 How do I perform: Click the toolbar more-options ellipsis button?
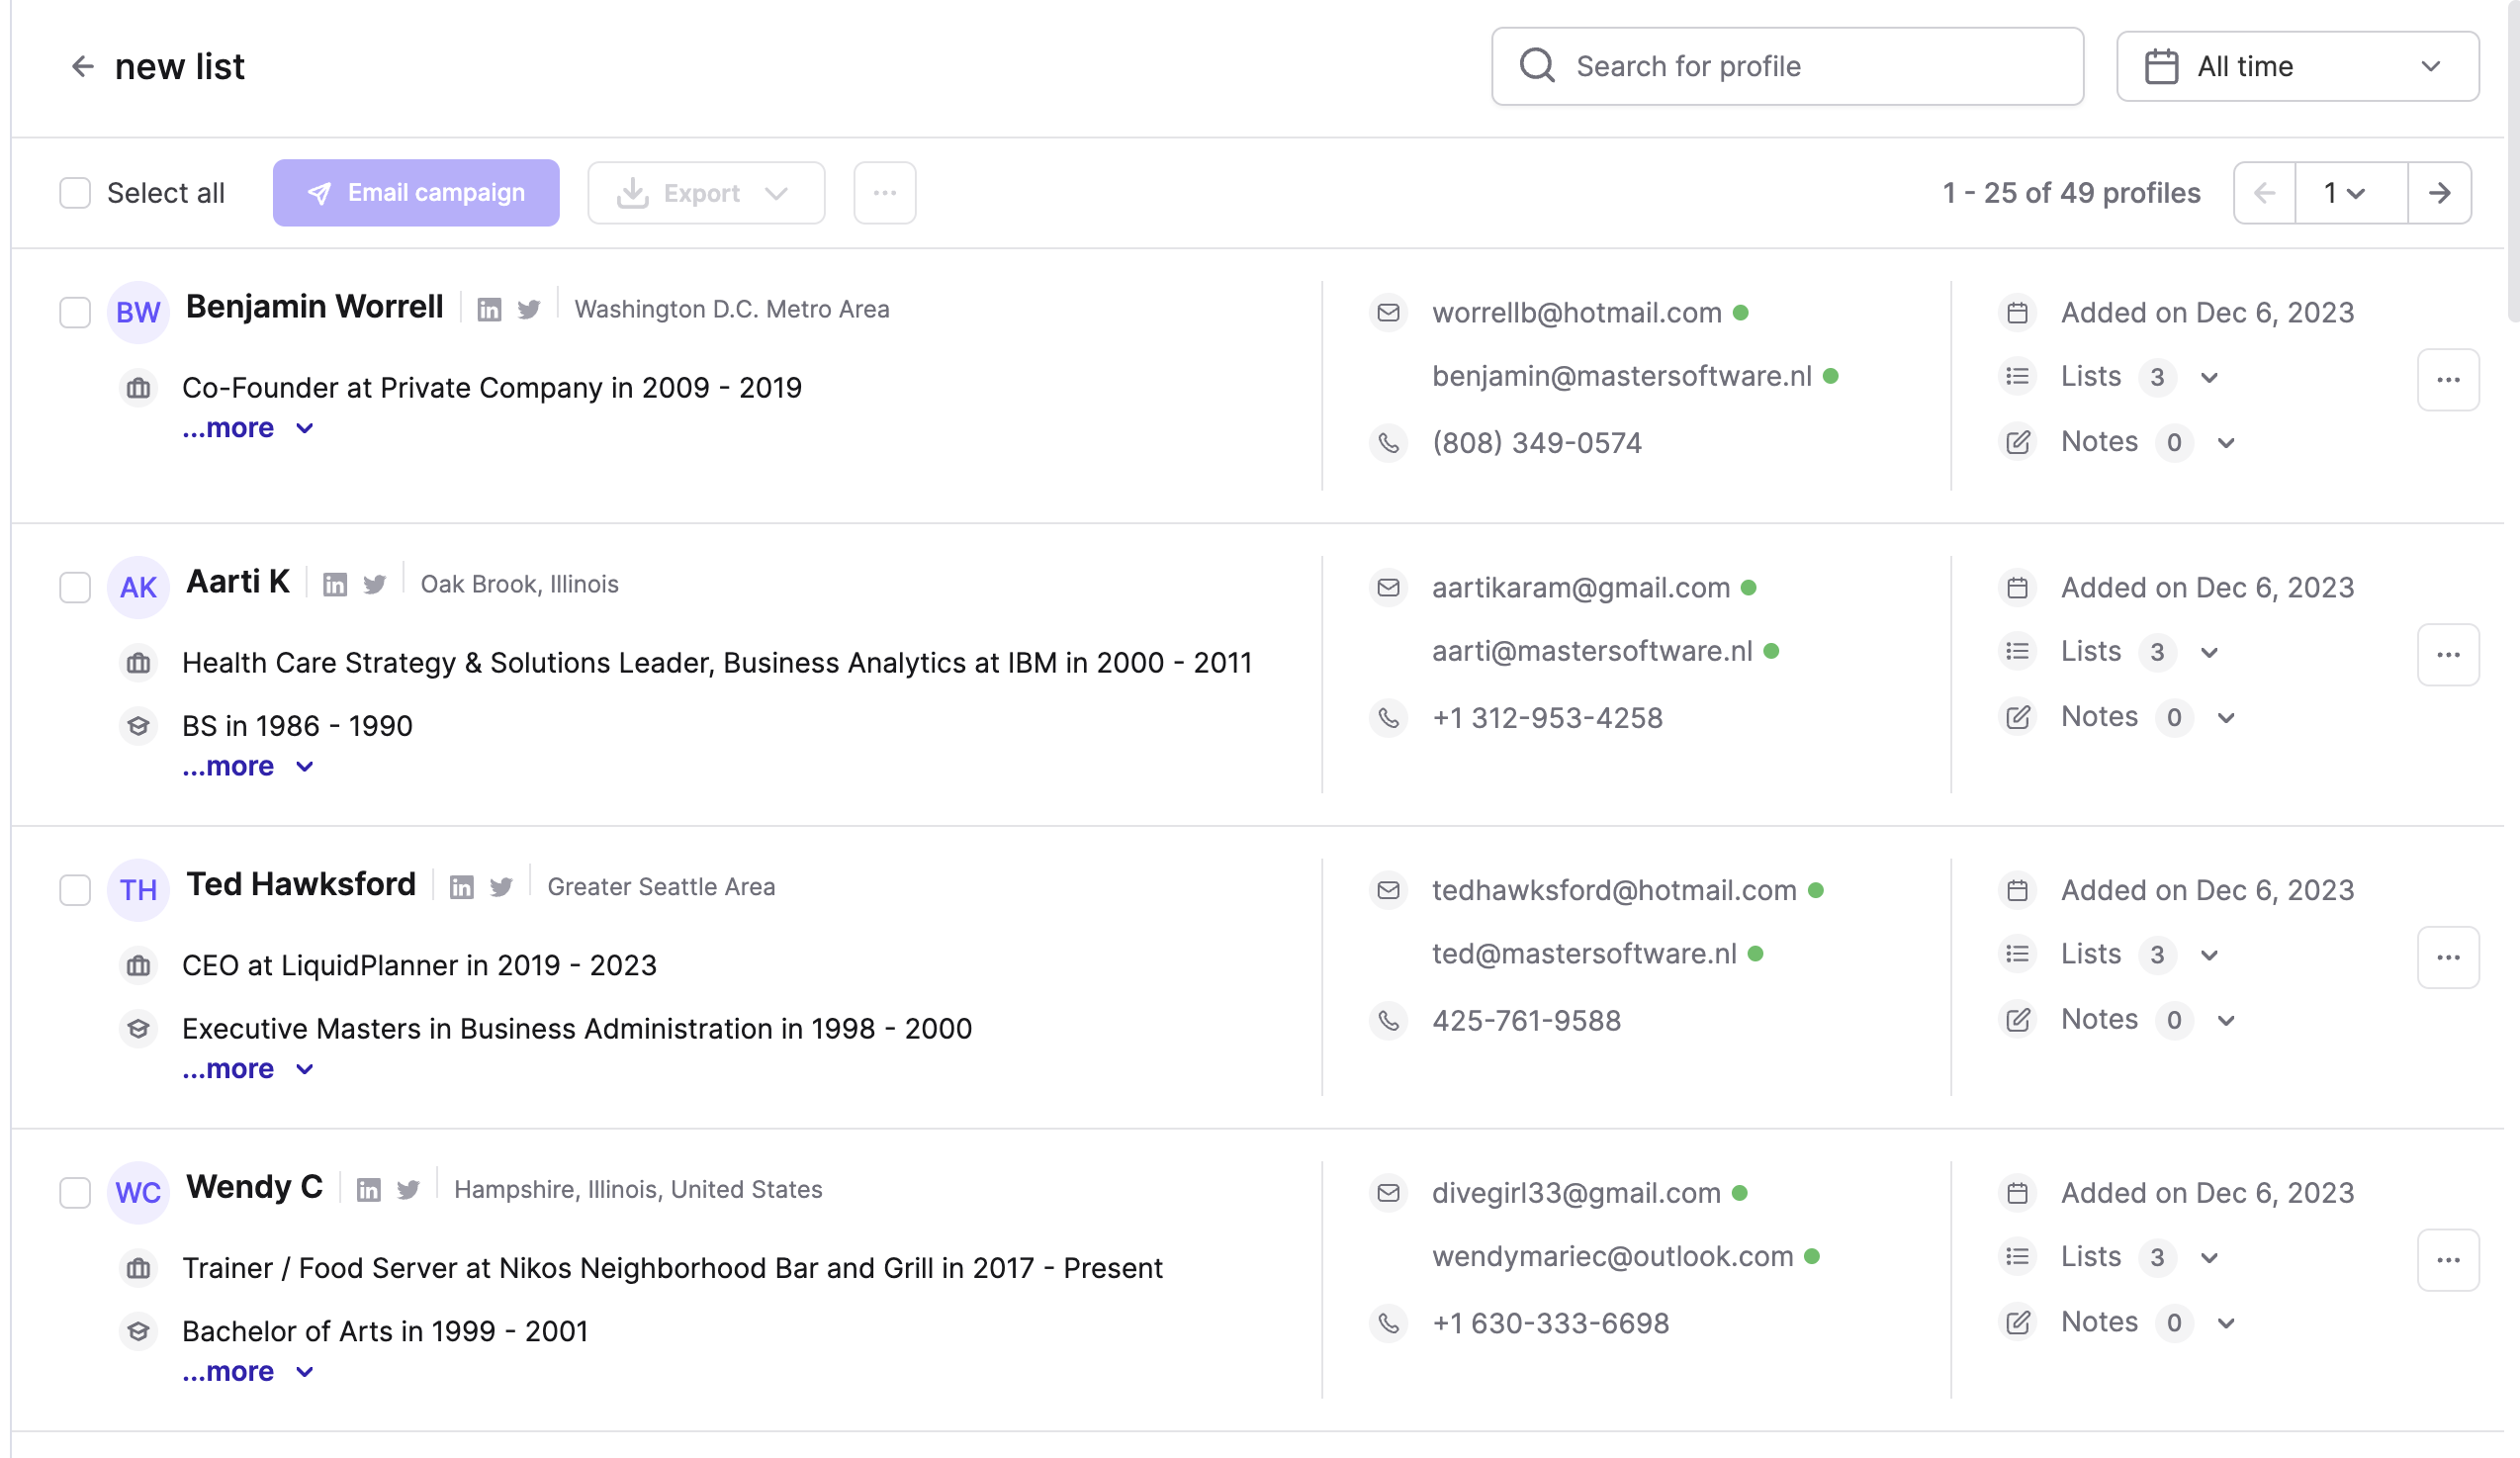pyautogui.click(x=884, y=193)
